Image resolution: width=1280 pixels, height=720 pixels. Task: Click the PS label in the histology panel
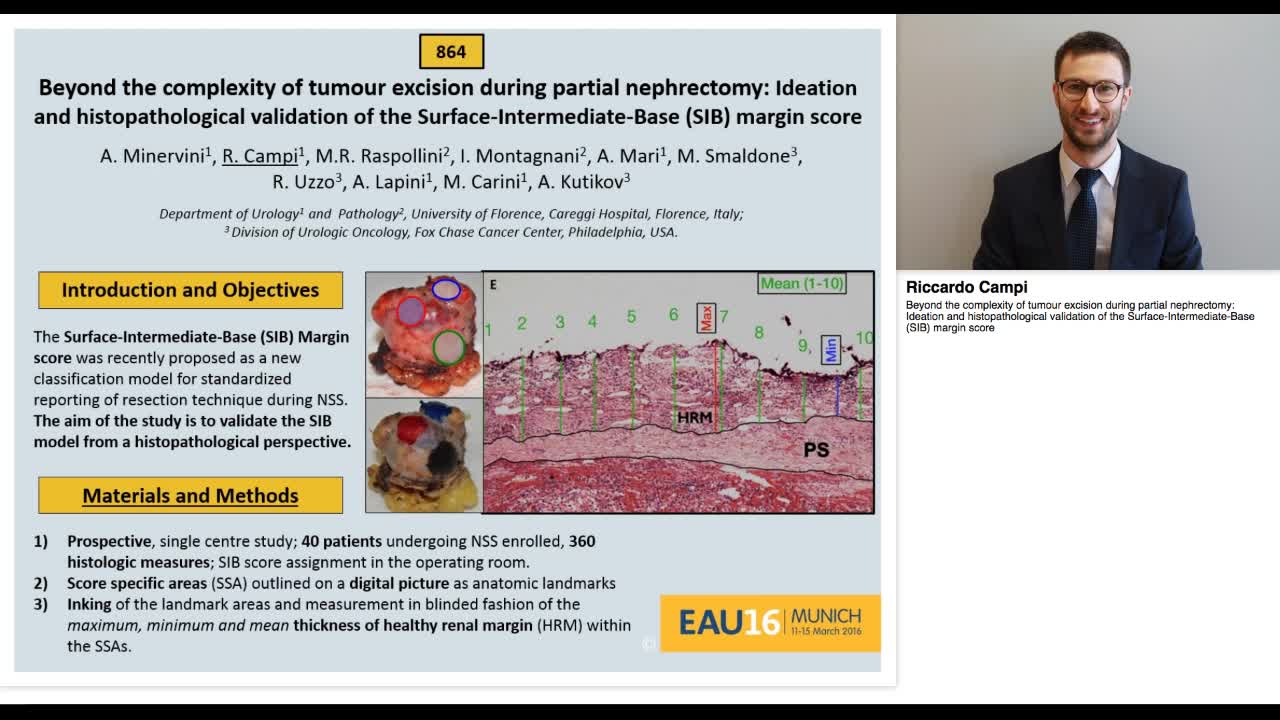click(816, 449)
